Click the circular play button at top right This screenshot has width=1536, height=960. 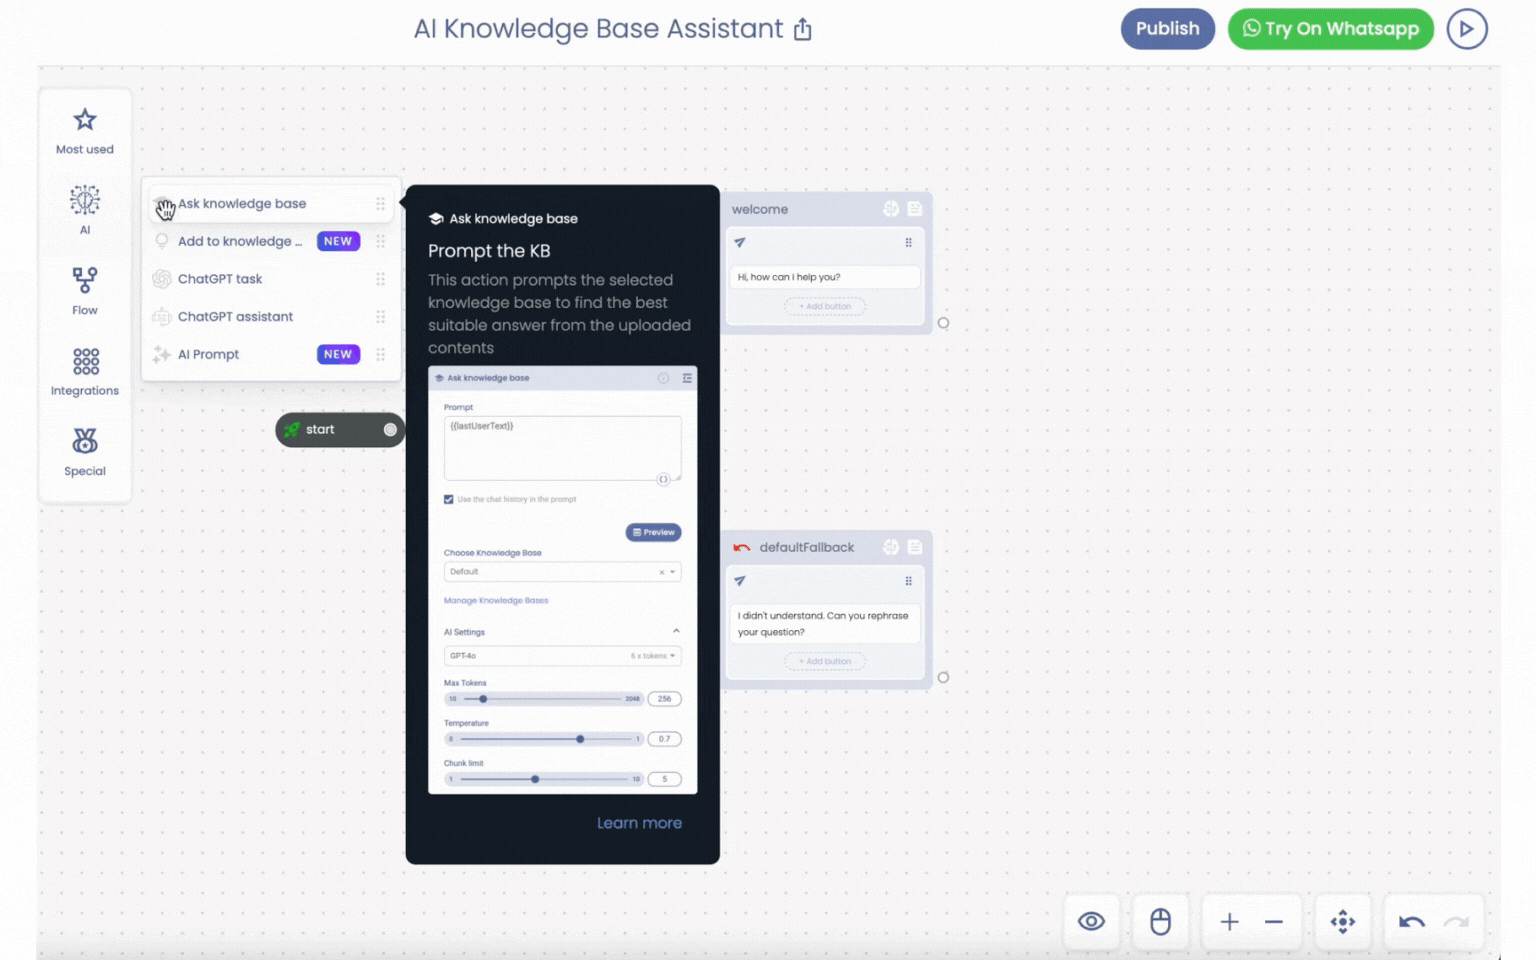pyautogui.click(x=1467, y=29)
